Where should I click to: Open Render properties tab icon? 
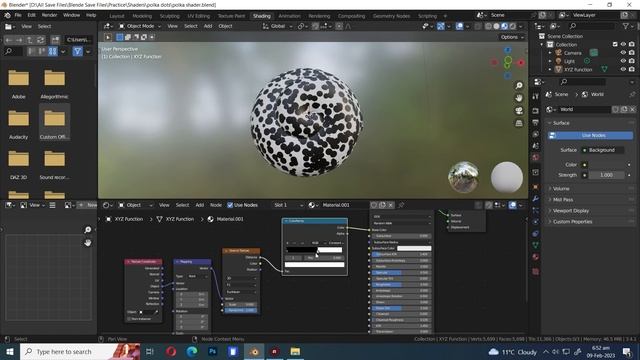point(536,111)
